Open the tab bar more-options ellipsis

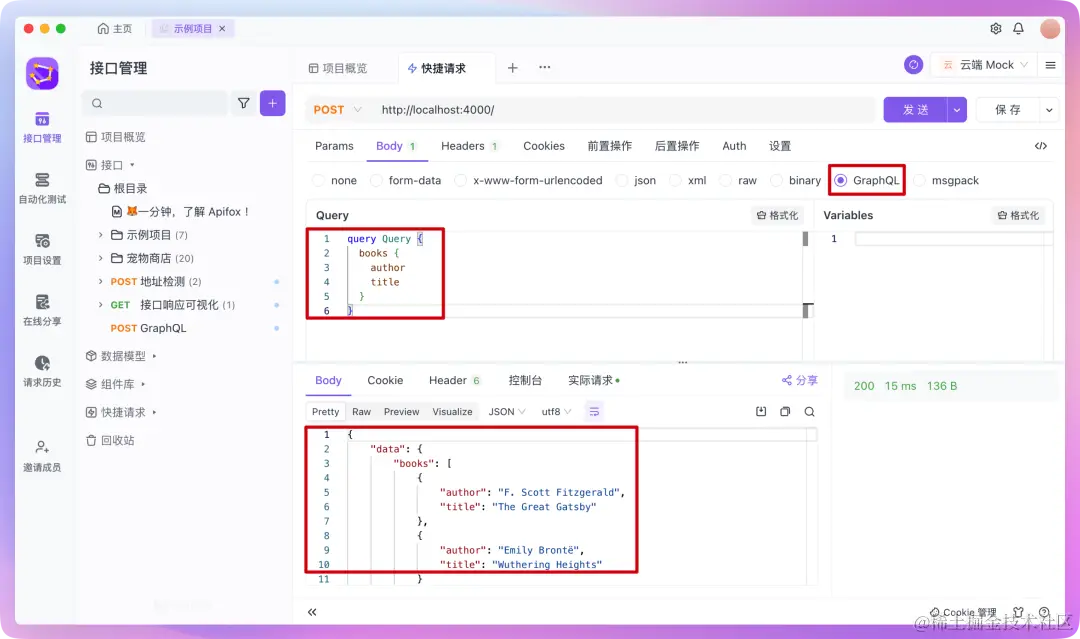pyautogui.click(x=545, y=67)
